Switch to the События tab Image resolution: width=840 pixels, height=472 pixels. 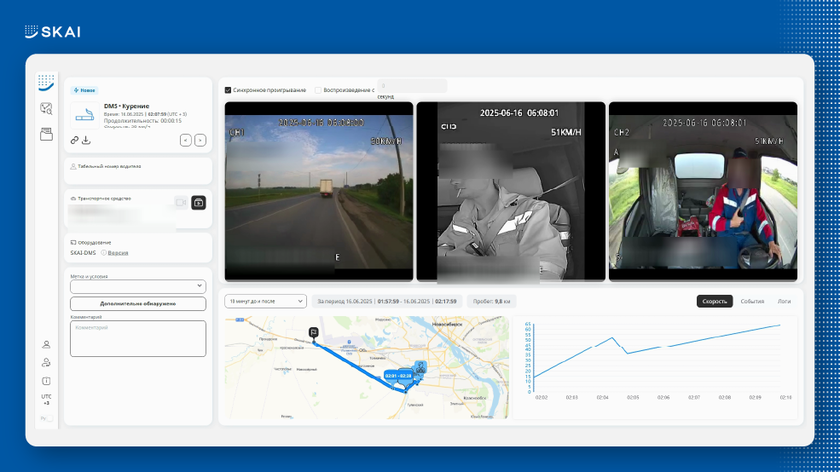tap(752, 301)
